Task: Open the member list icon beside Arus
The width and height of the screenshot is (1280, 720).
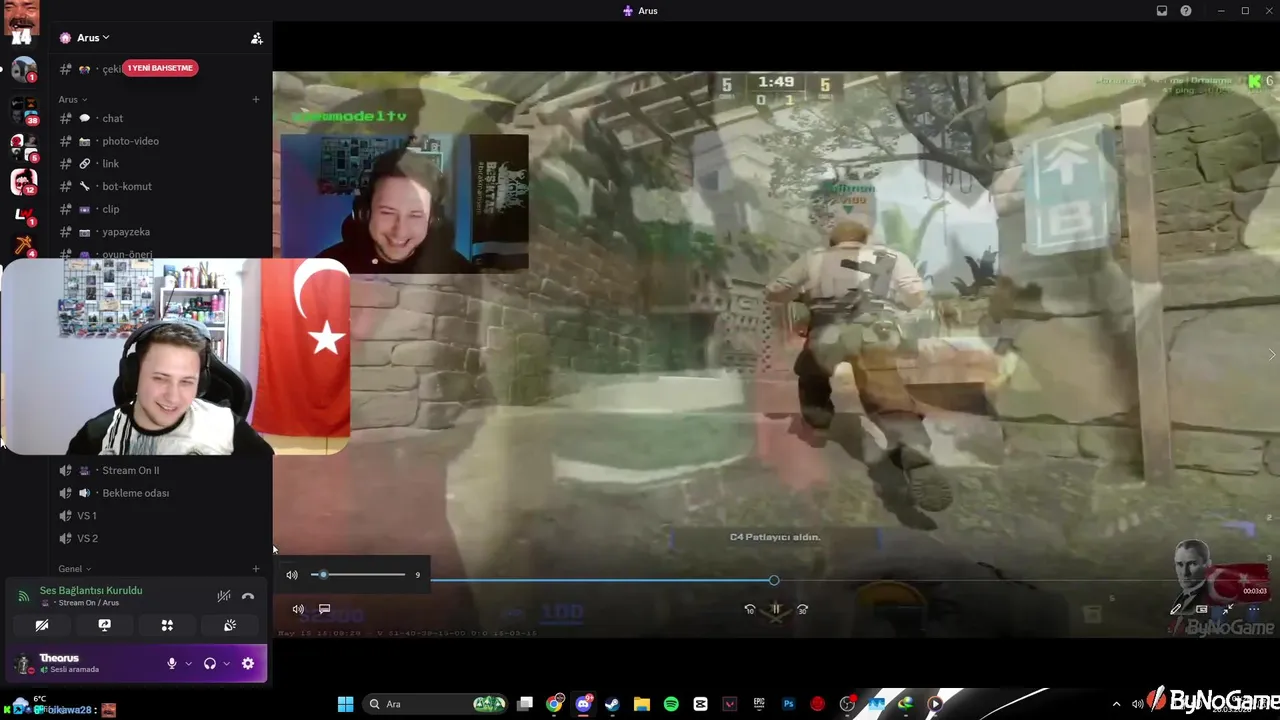Action: (x=257, y=38)
